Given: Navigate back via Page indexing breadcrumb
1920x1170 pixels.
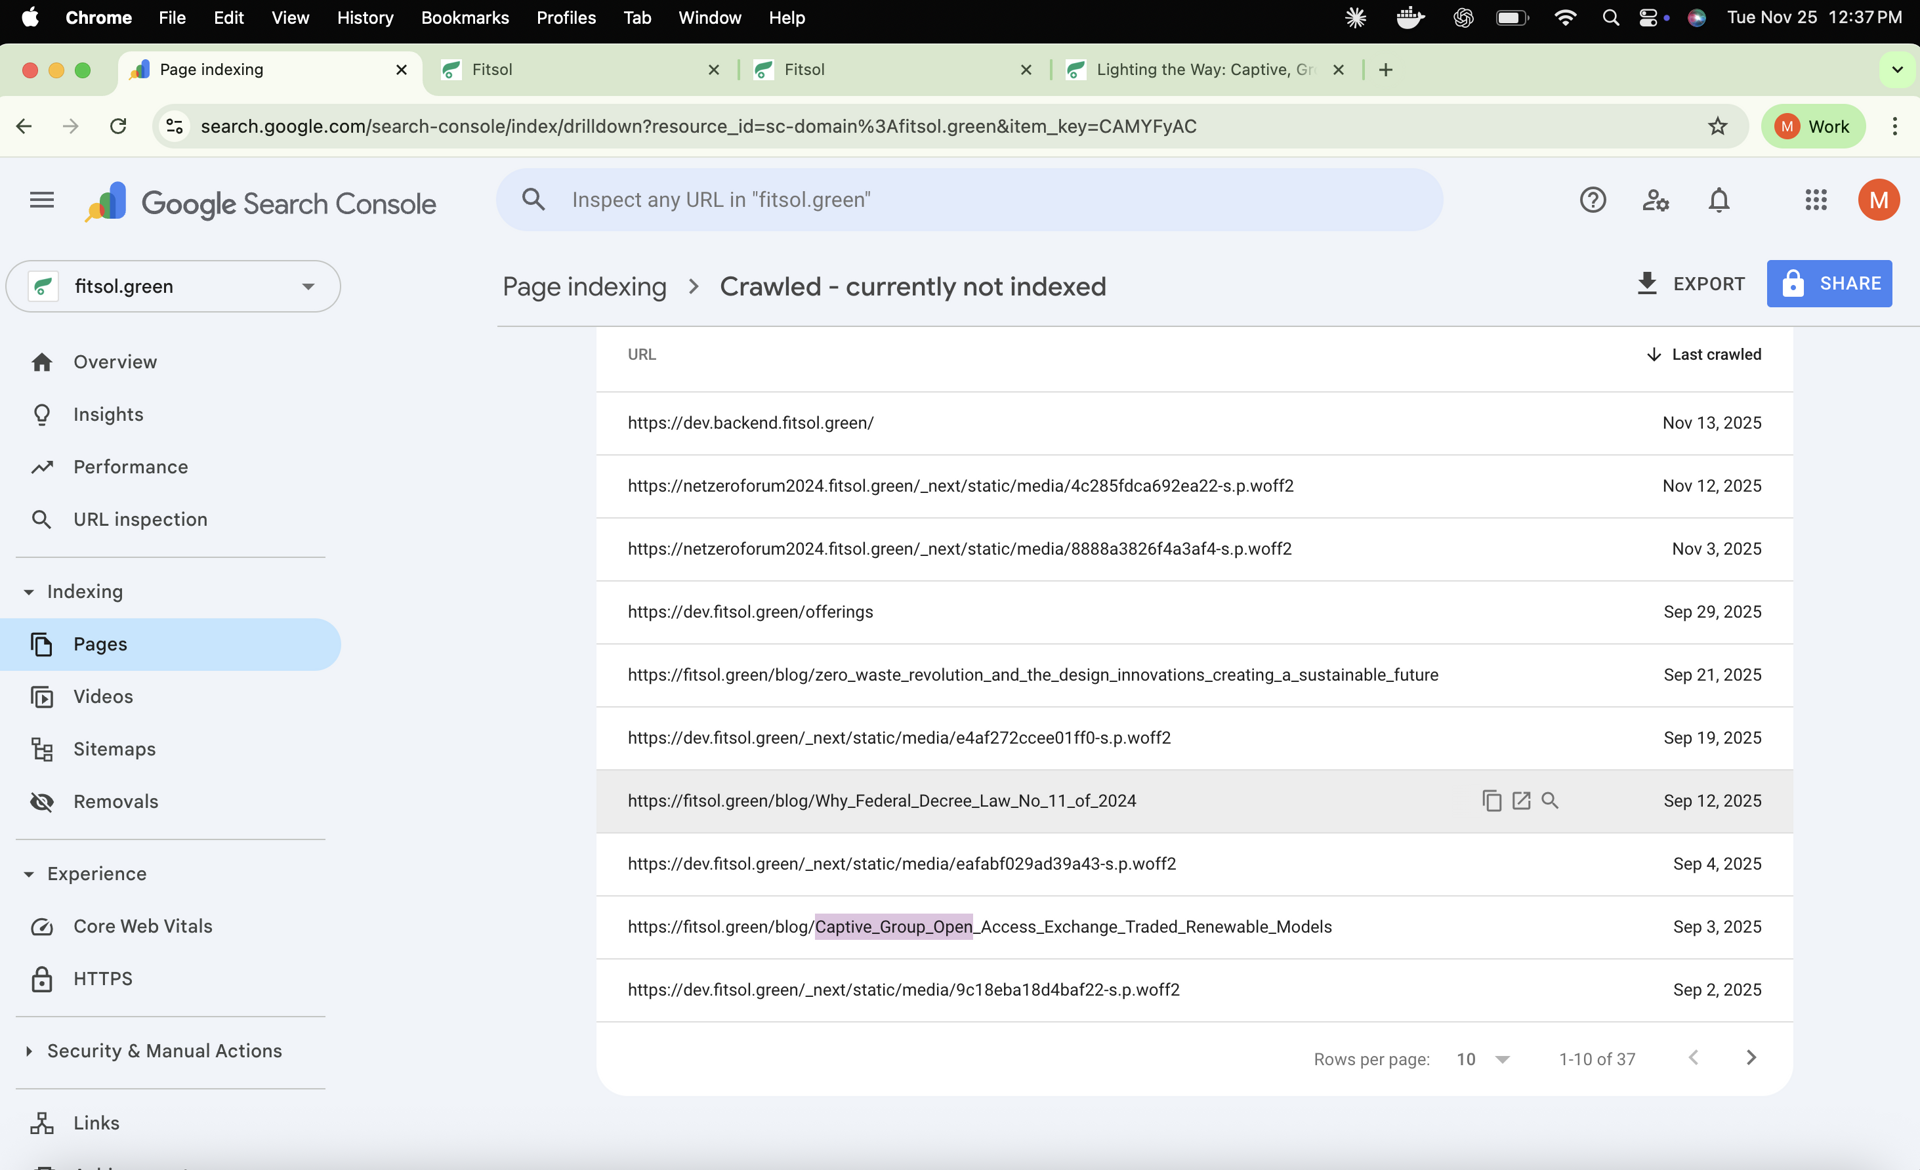Looking at the screenshot, I should 583,287.
